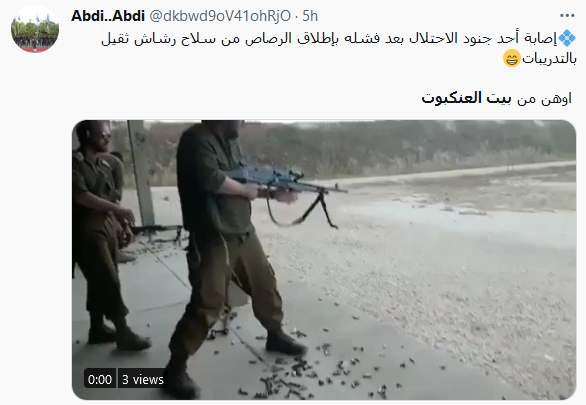Click the 0:00 video time badge

(x=100, y=379)
